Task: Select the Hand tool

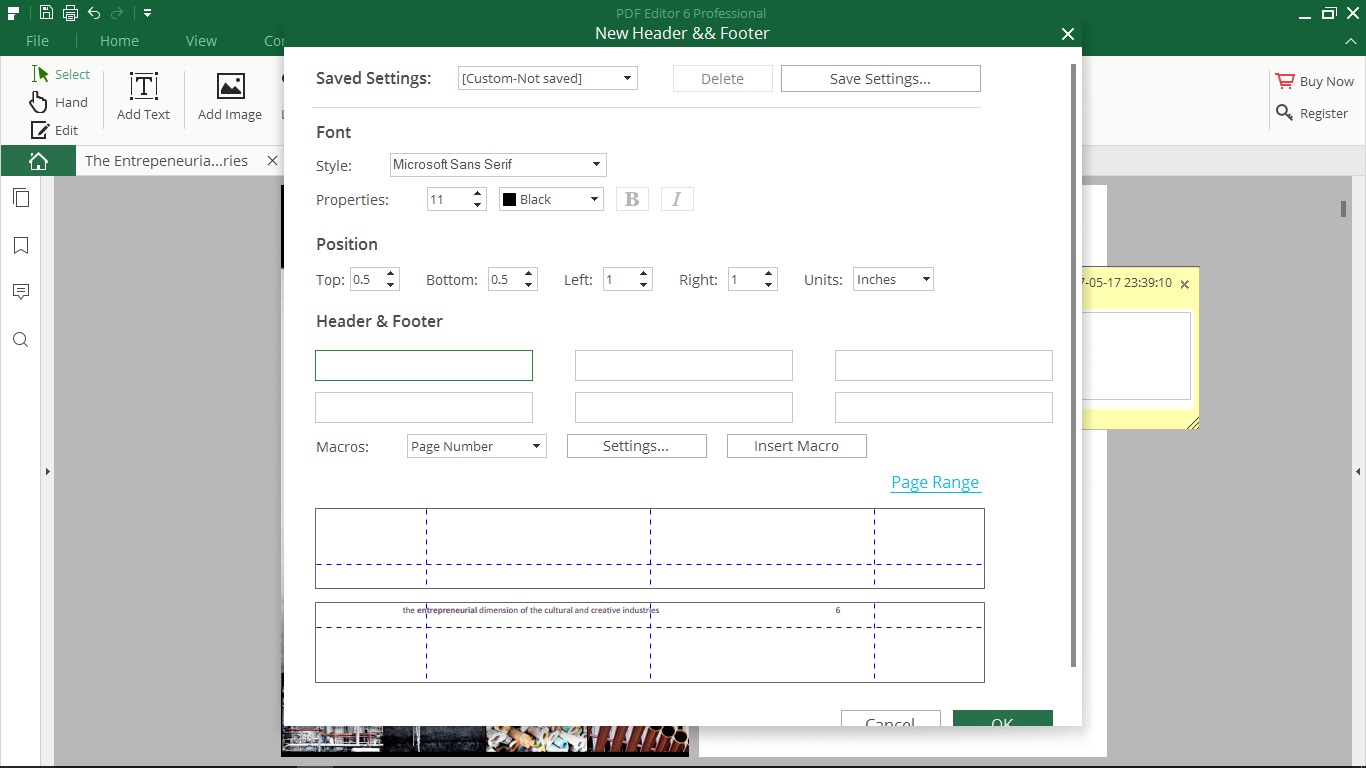Action: (x=60, y=102)
